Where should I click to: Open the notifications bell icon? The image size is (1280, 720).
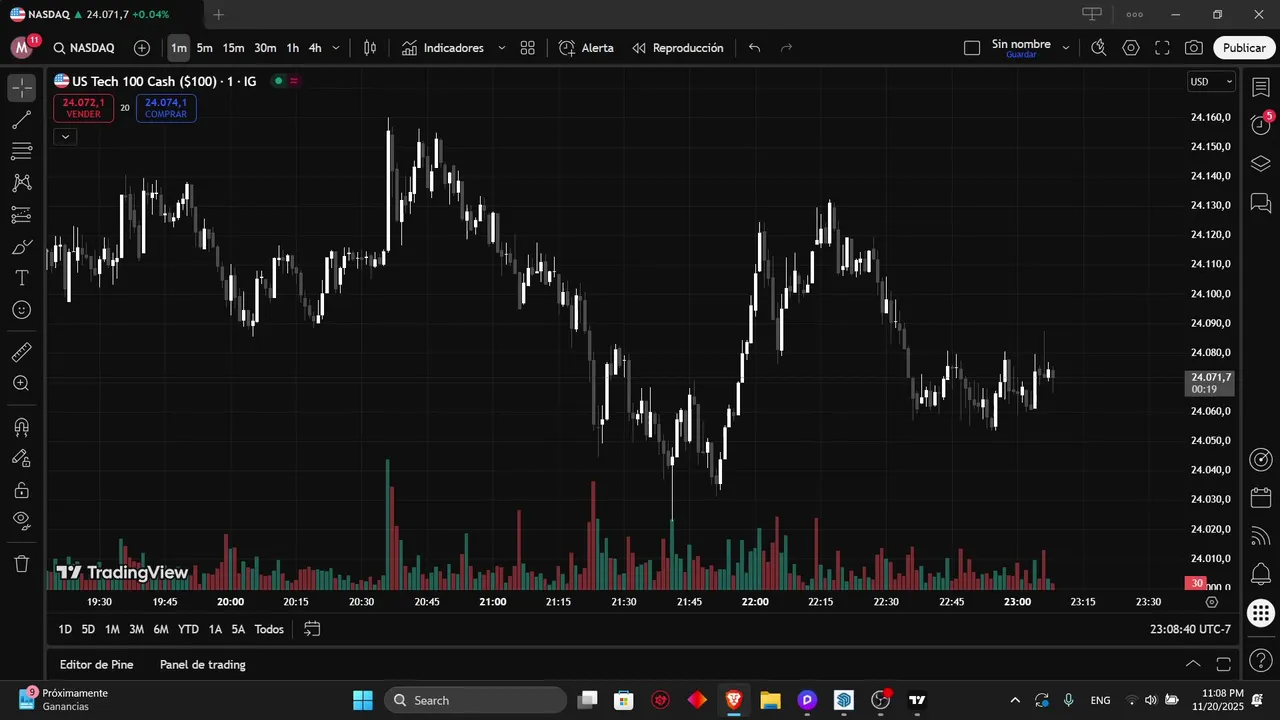pos(1260,575)
